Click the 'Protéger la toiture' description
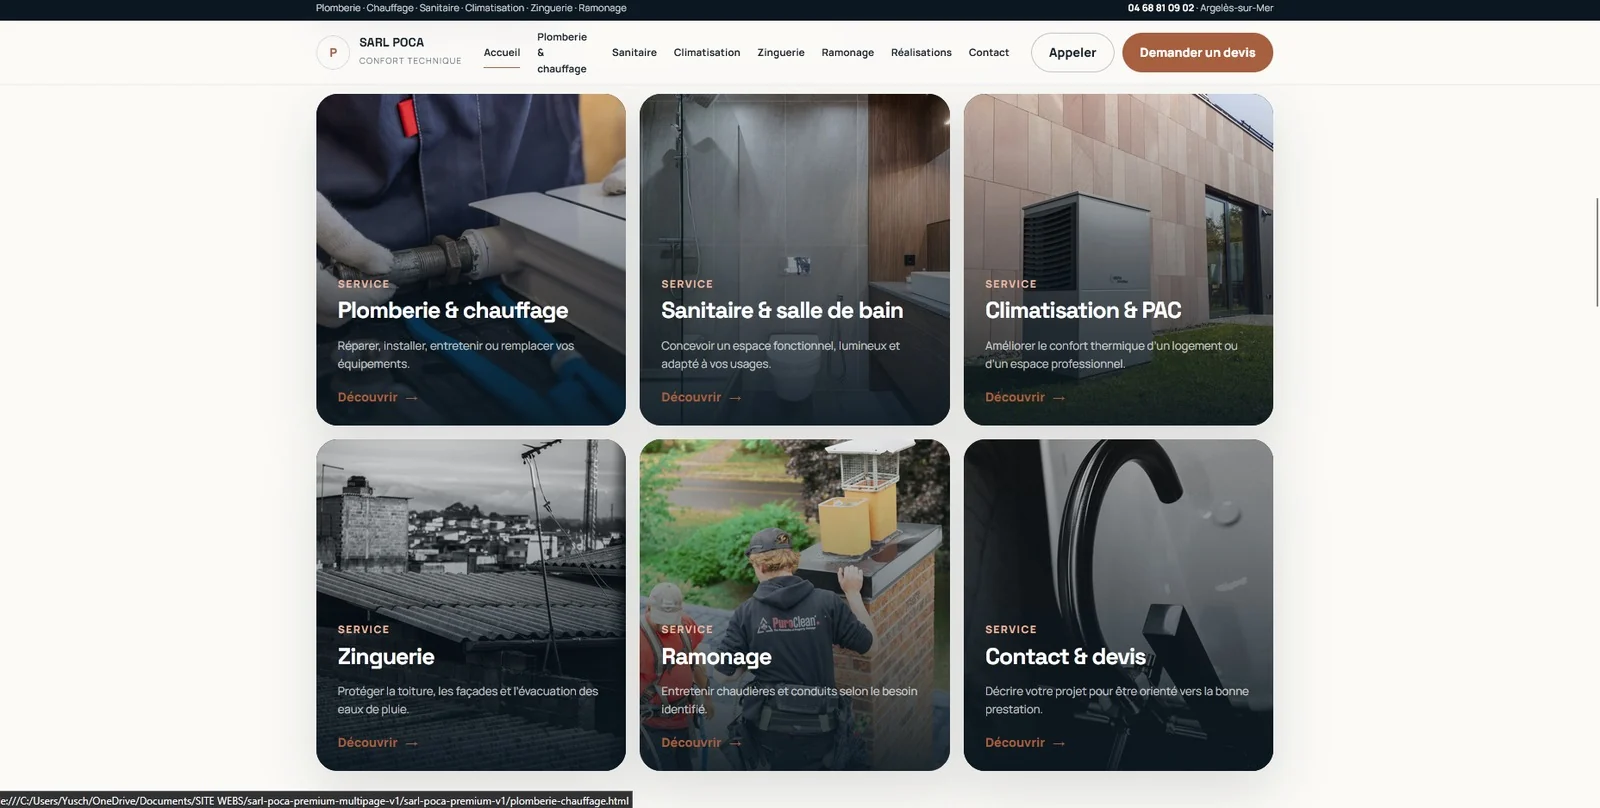Image resolution: width=1600 pixels, height=808 pixels. 468,700
